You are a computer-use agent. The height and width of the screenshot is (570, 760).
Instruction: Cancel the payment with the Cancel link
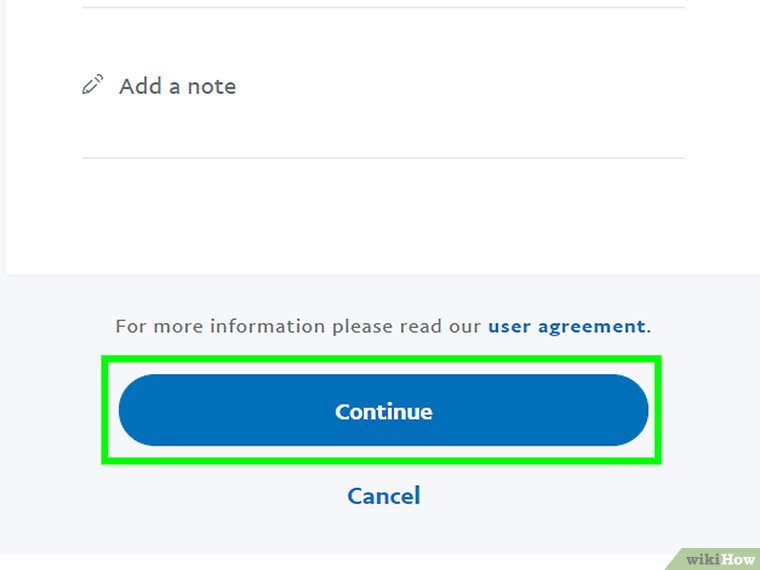pos(383,496)
